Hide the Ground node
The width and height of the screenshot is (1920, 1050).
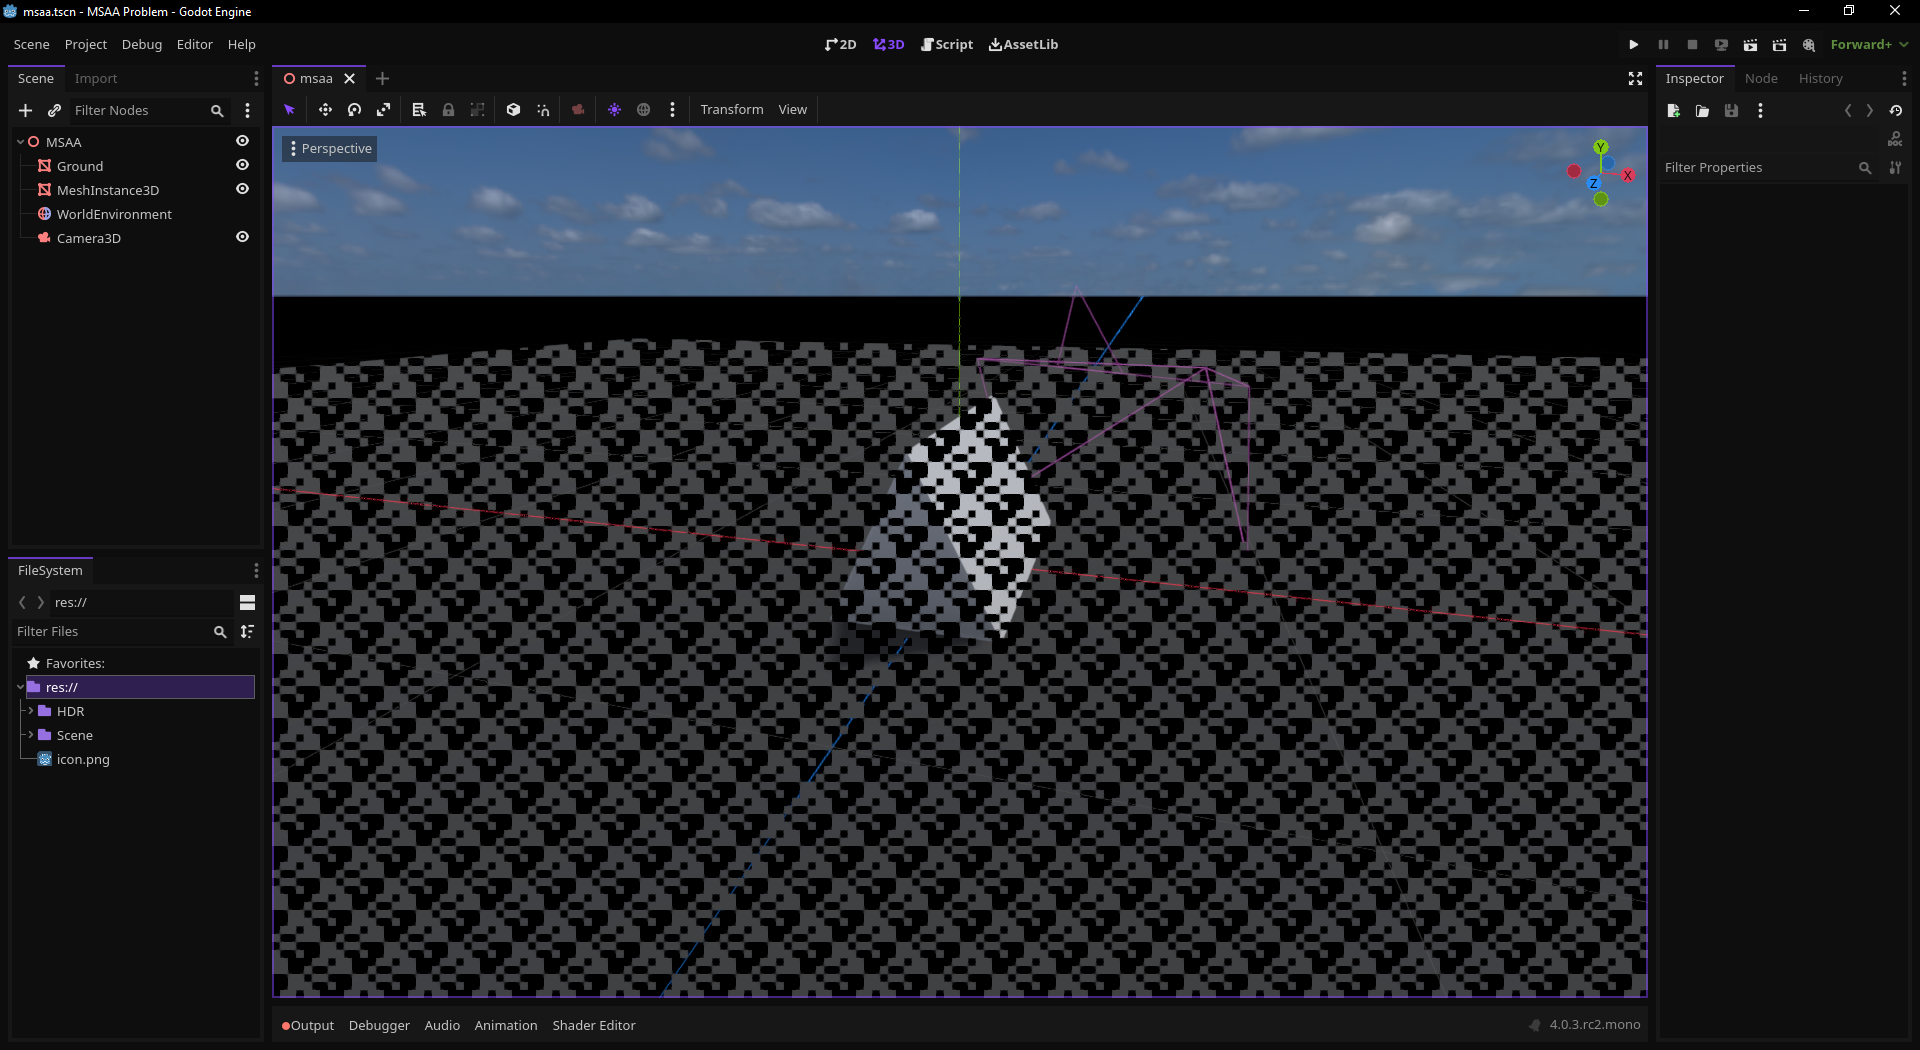point(242,165)
